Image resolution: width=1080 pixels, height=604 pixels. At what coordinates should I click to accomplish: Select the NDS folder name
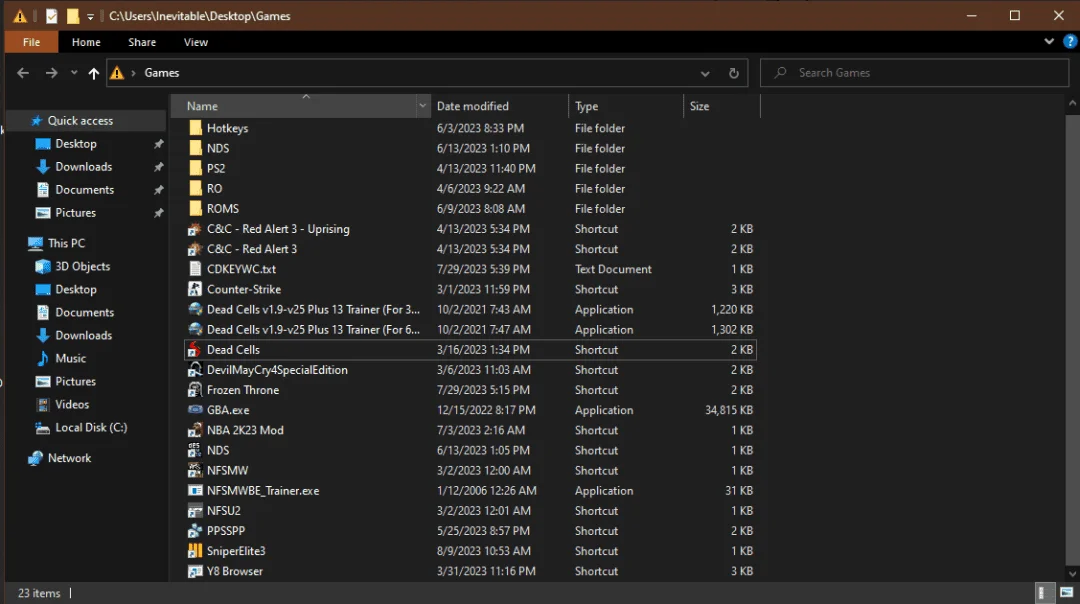[x=218, y=148]
